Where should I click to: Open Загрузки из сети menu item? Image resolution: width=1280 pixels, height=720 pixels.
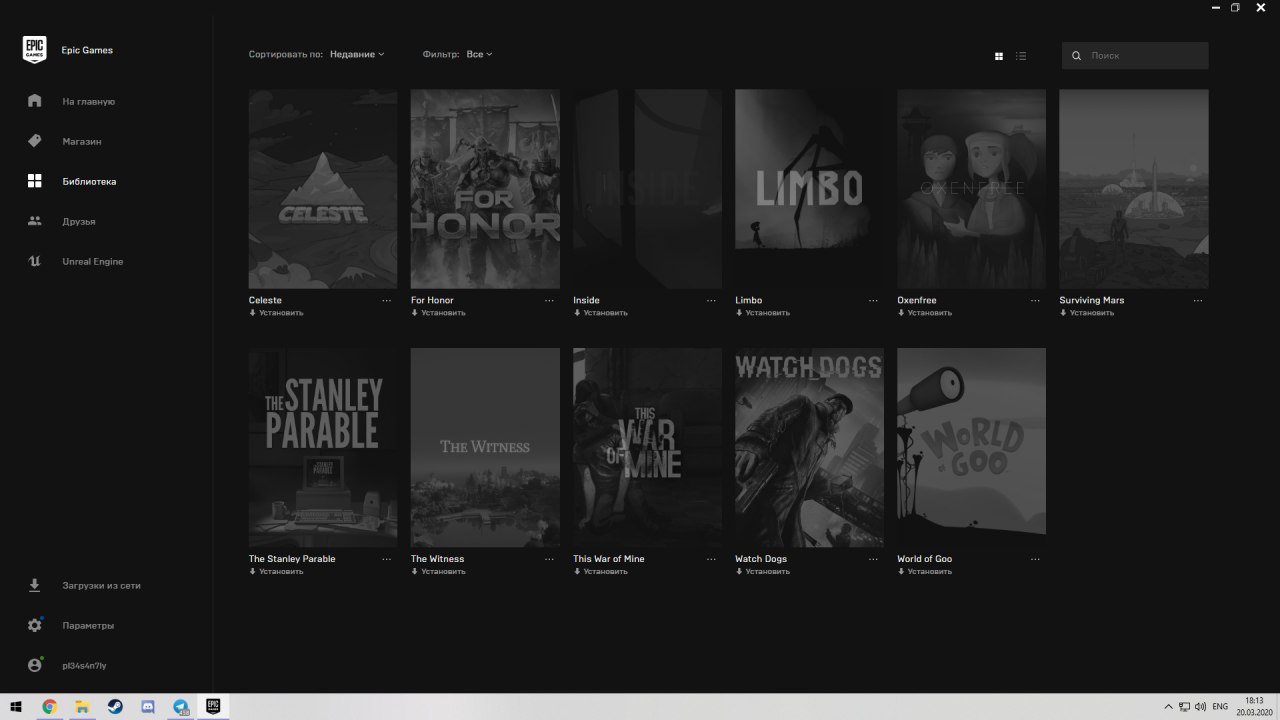101,586
